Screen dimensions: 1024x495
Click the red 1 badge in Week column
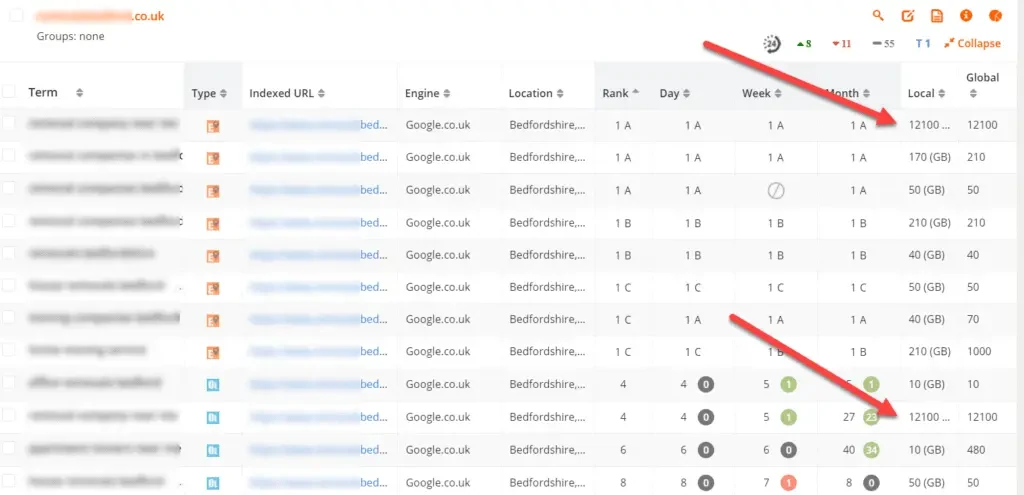[788, 483]
